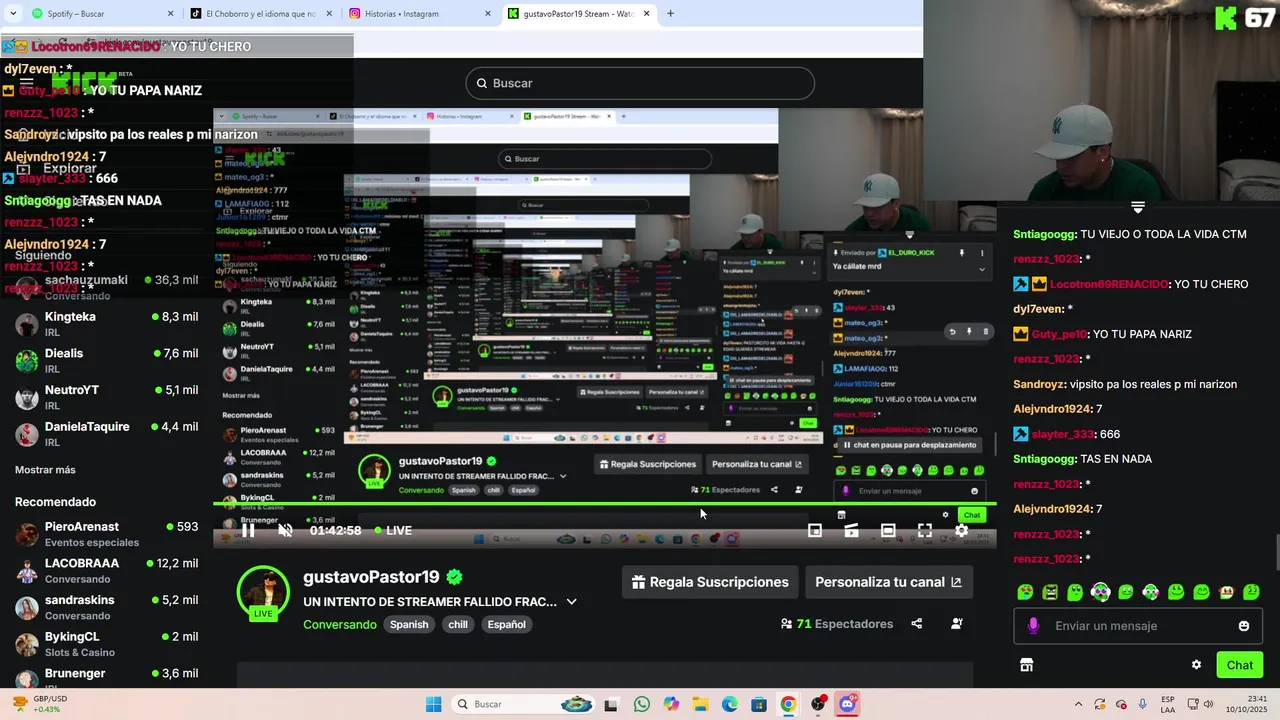This screenshot has width=1280, height=720.
Task: Open Diealis channel in sidebar
Action: point(106,361)
